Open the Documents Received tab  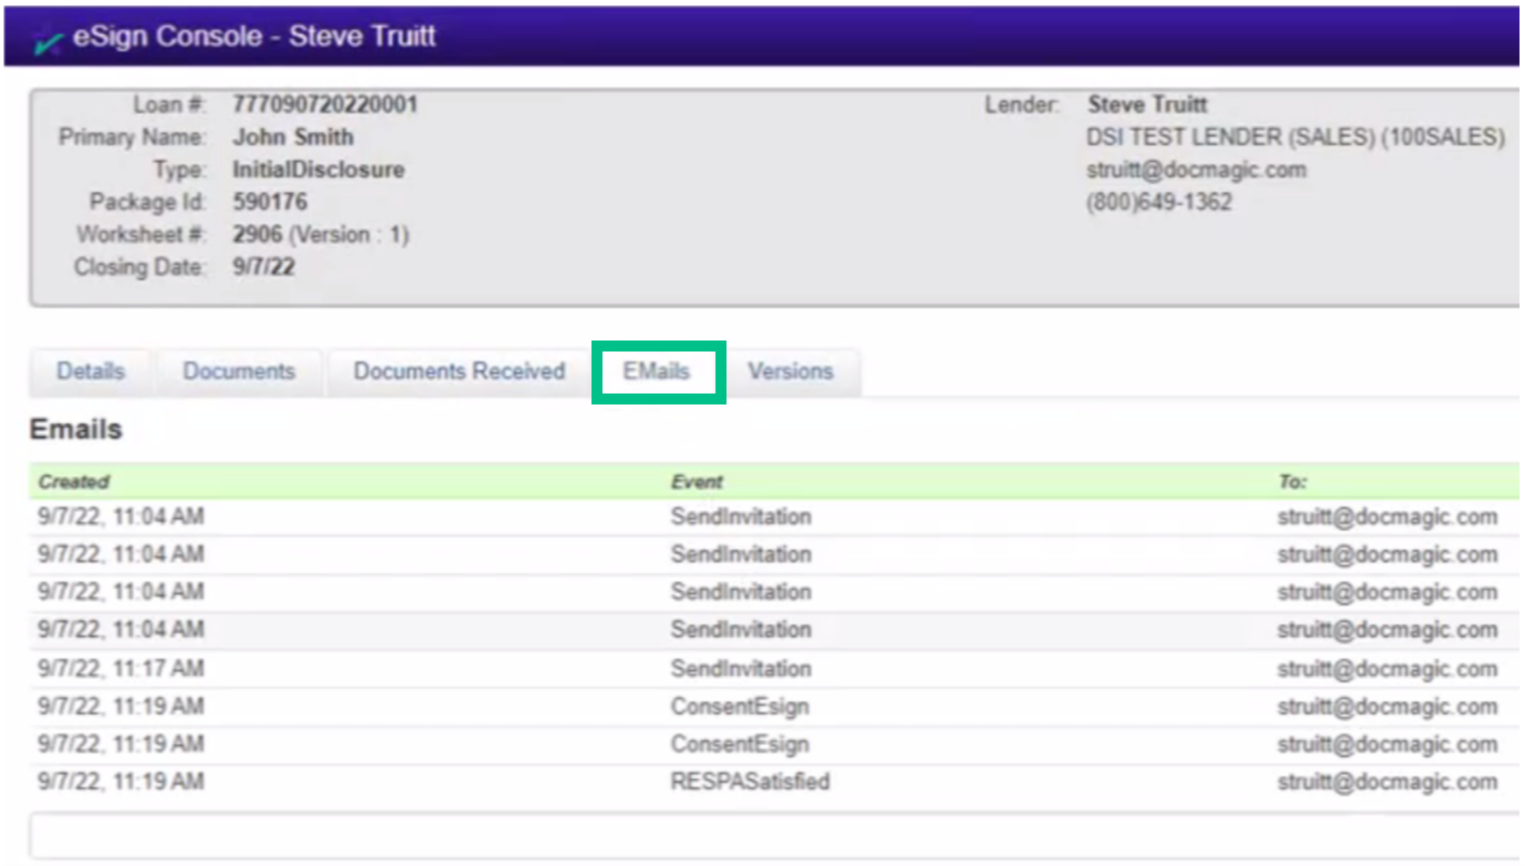(459, 371)
